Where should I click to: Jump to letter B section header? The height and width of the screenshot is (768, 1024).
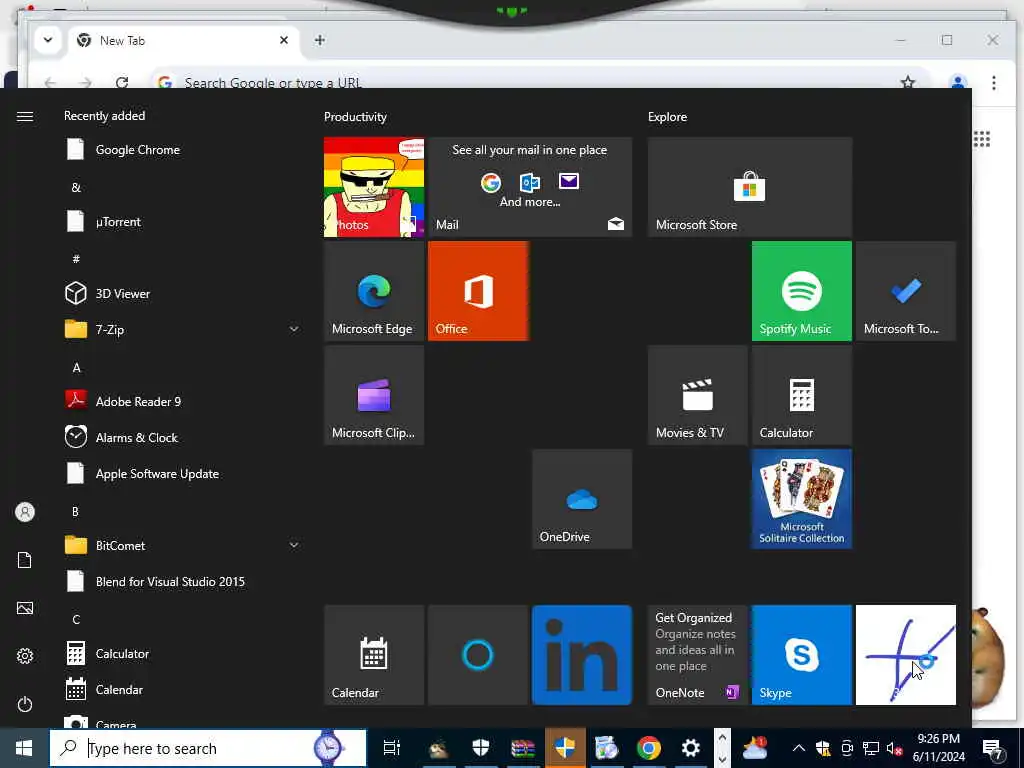(x=76, y=511)
